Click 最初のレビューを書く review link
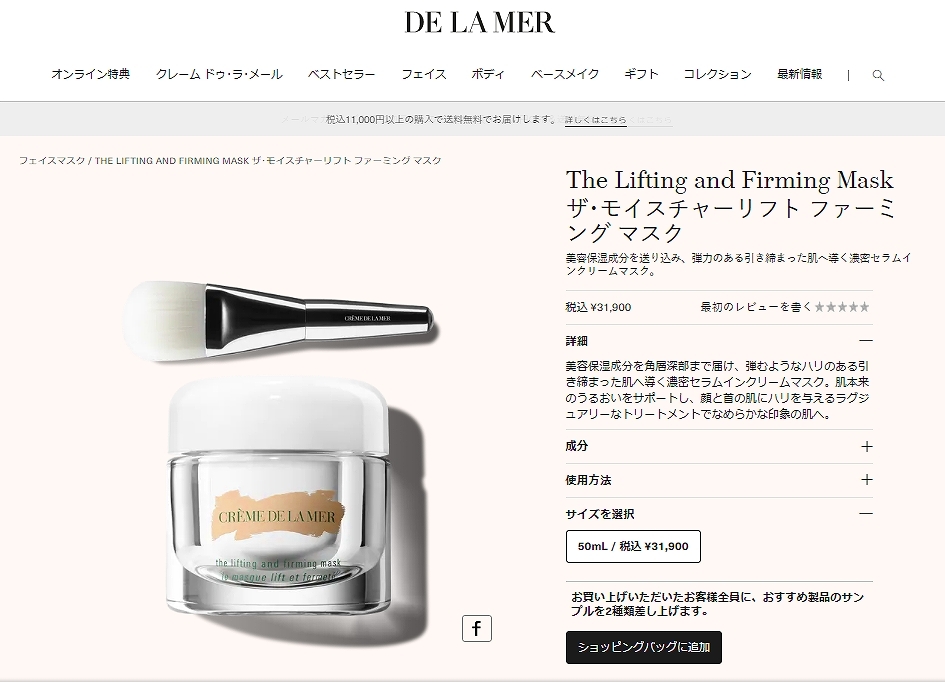Viewport: 945px width, 682px height. (756, 307)
